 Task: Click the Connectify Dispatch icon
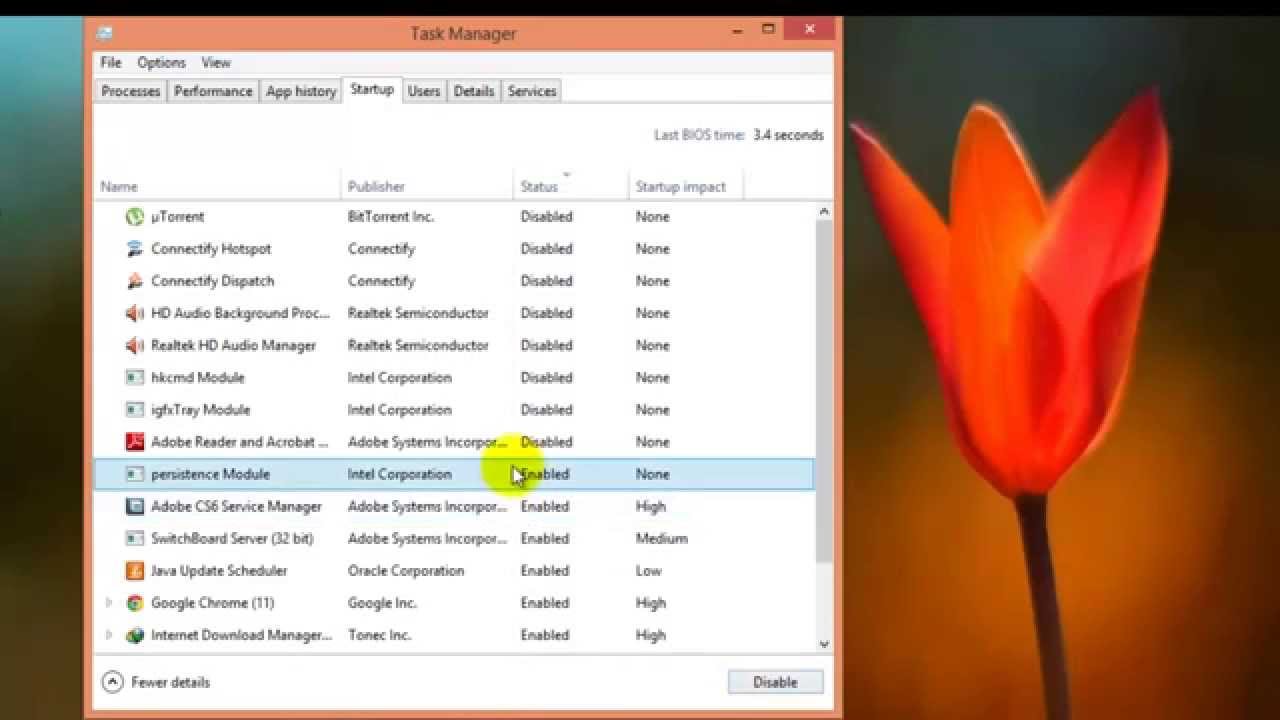coord(135,280)
